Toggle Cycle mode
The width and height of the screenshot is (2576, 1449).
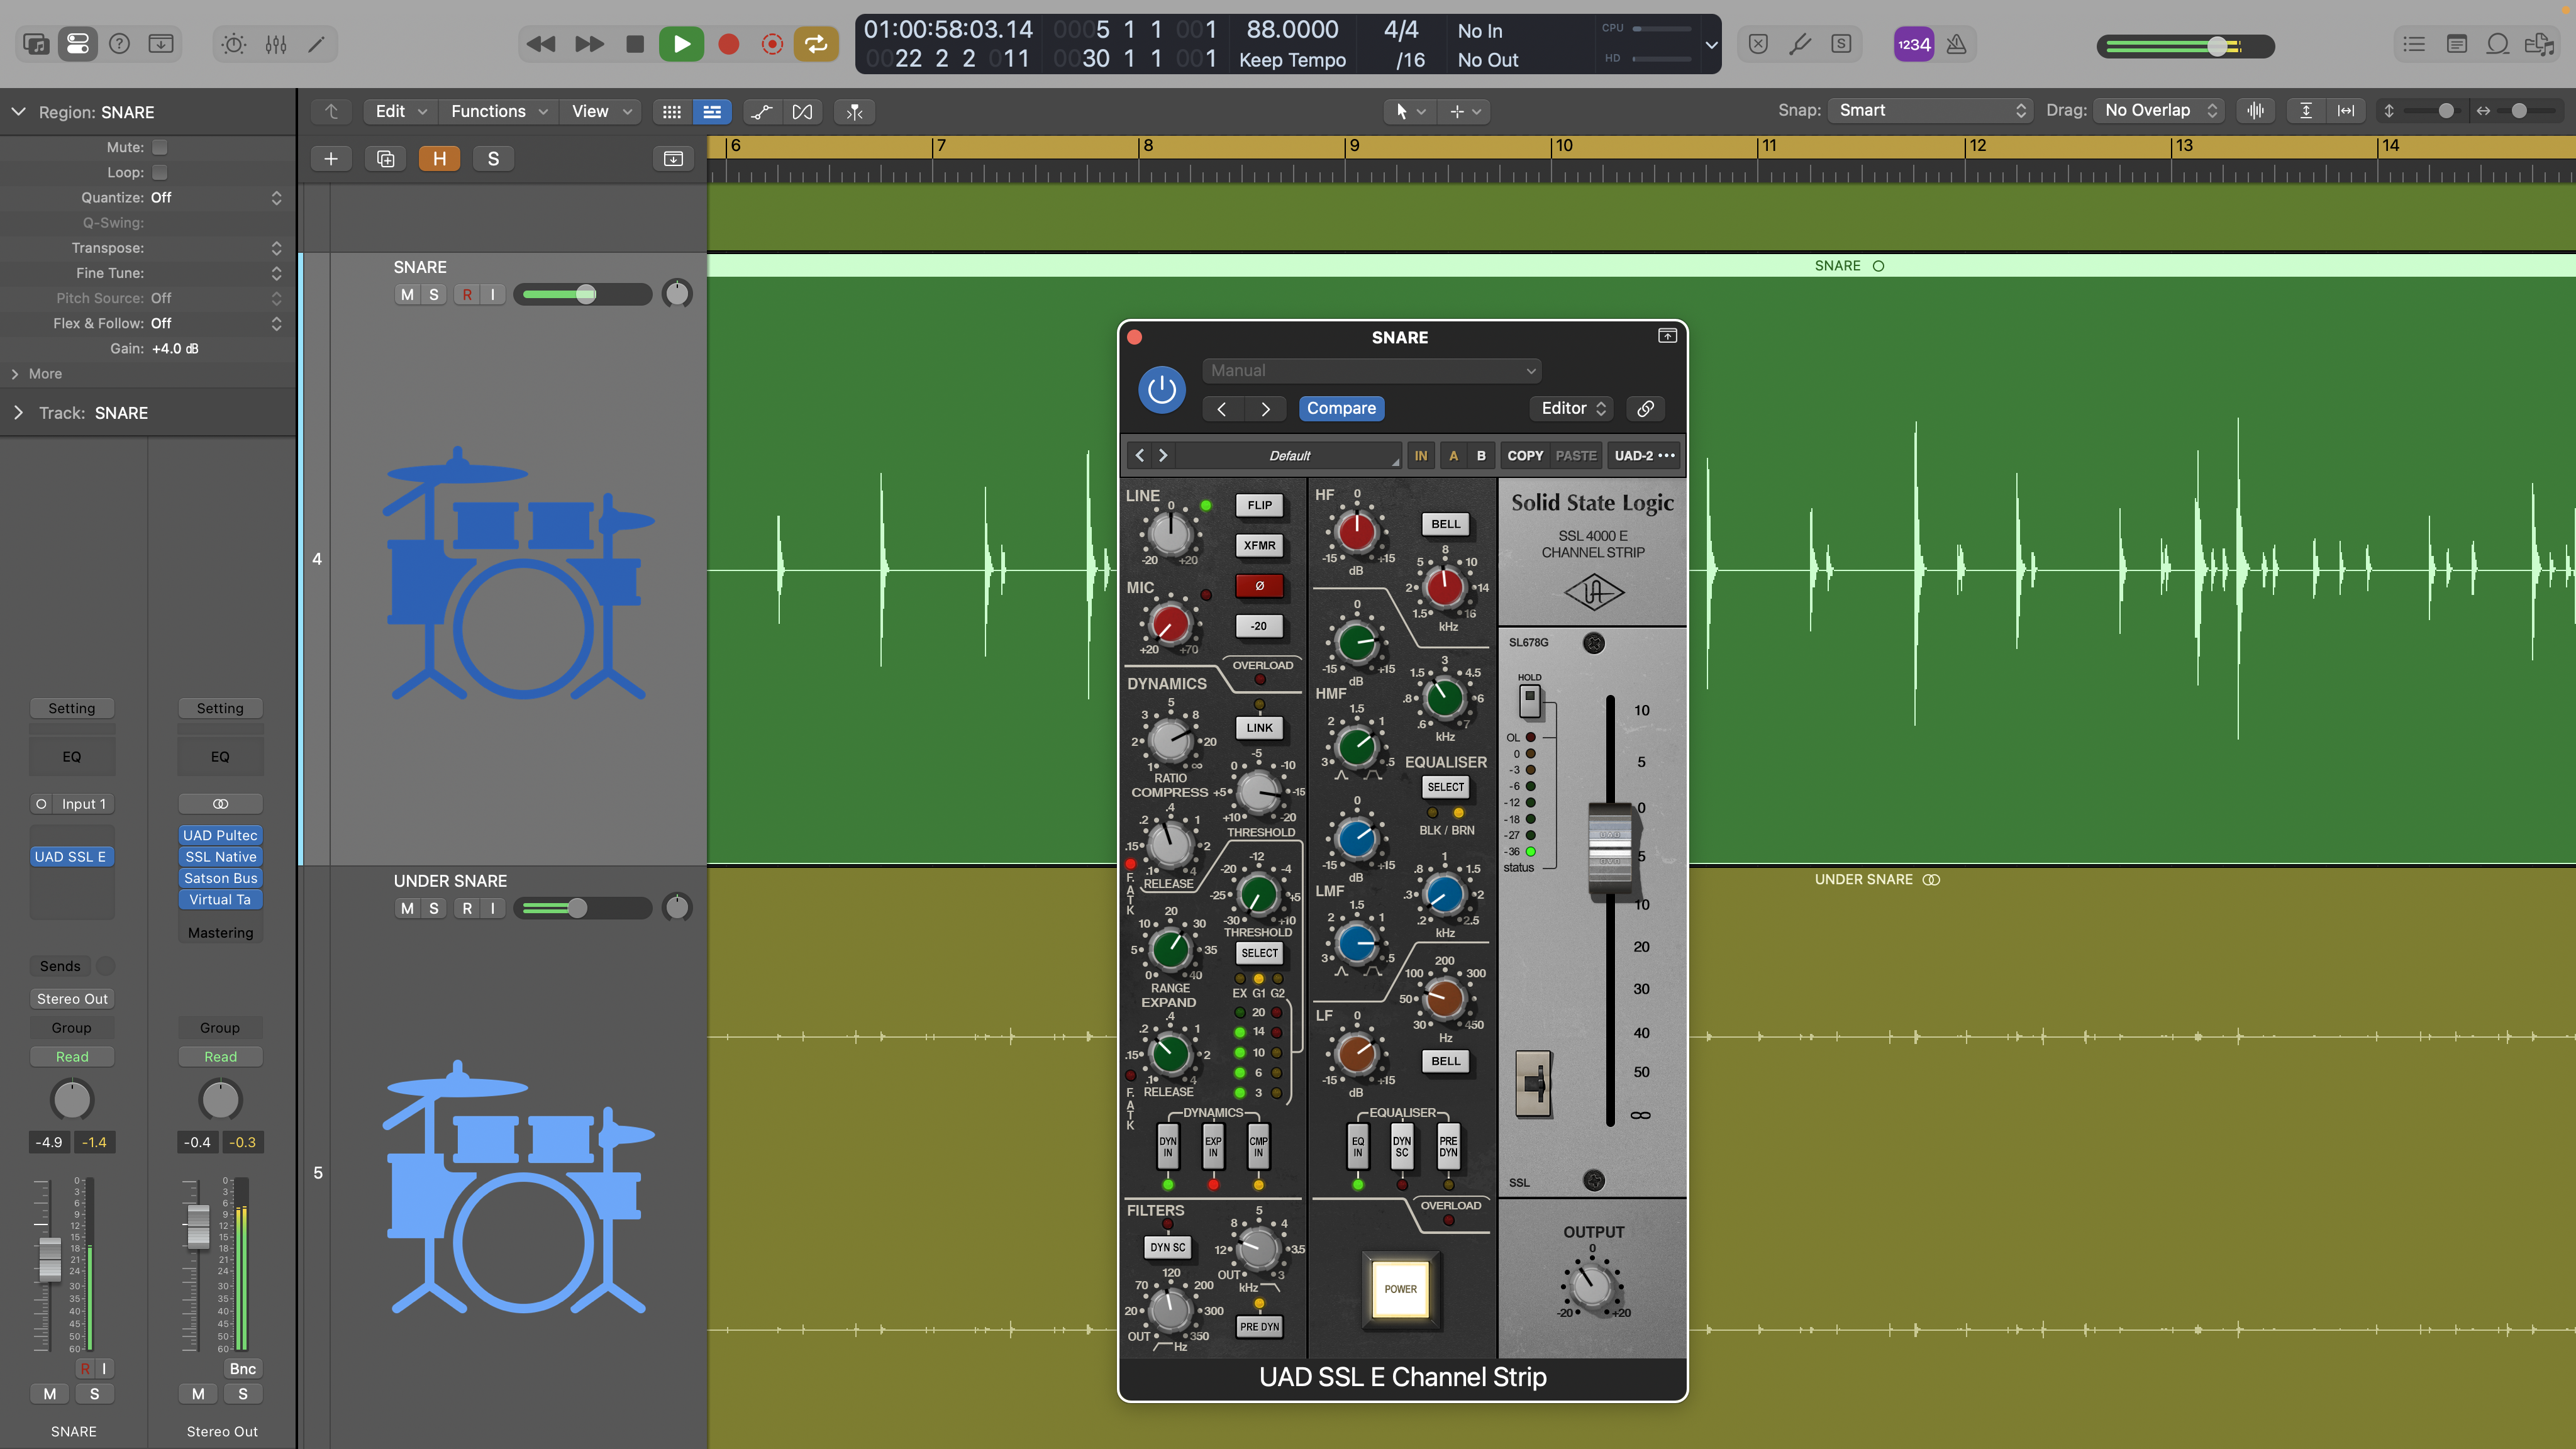point(816,44)
